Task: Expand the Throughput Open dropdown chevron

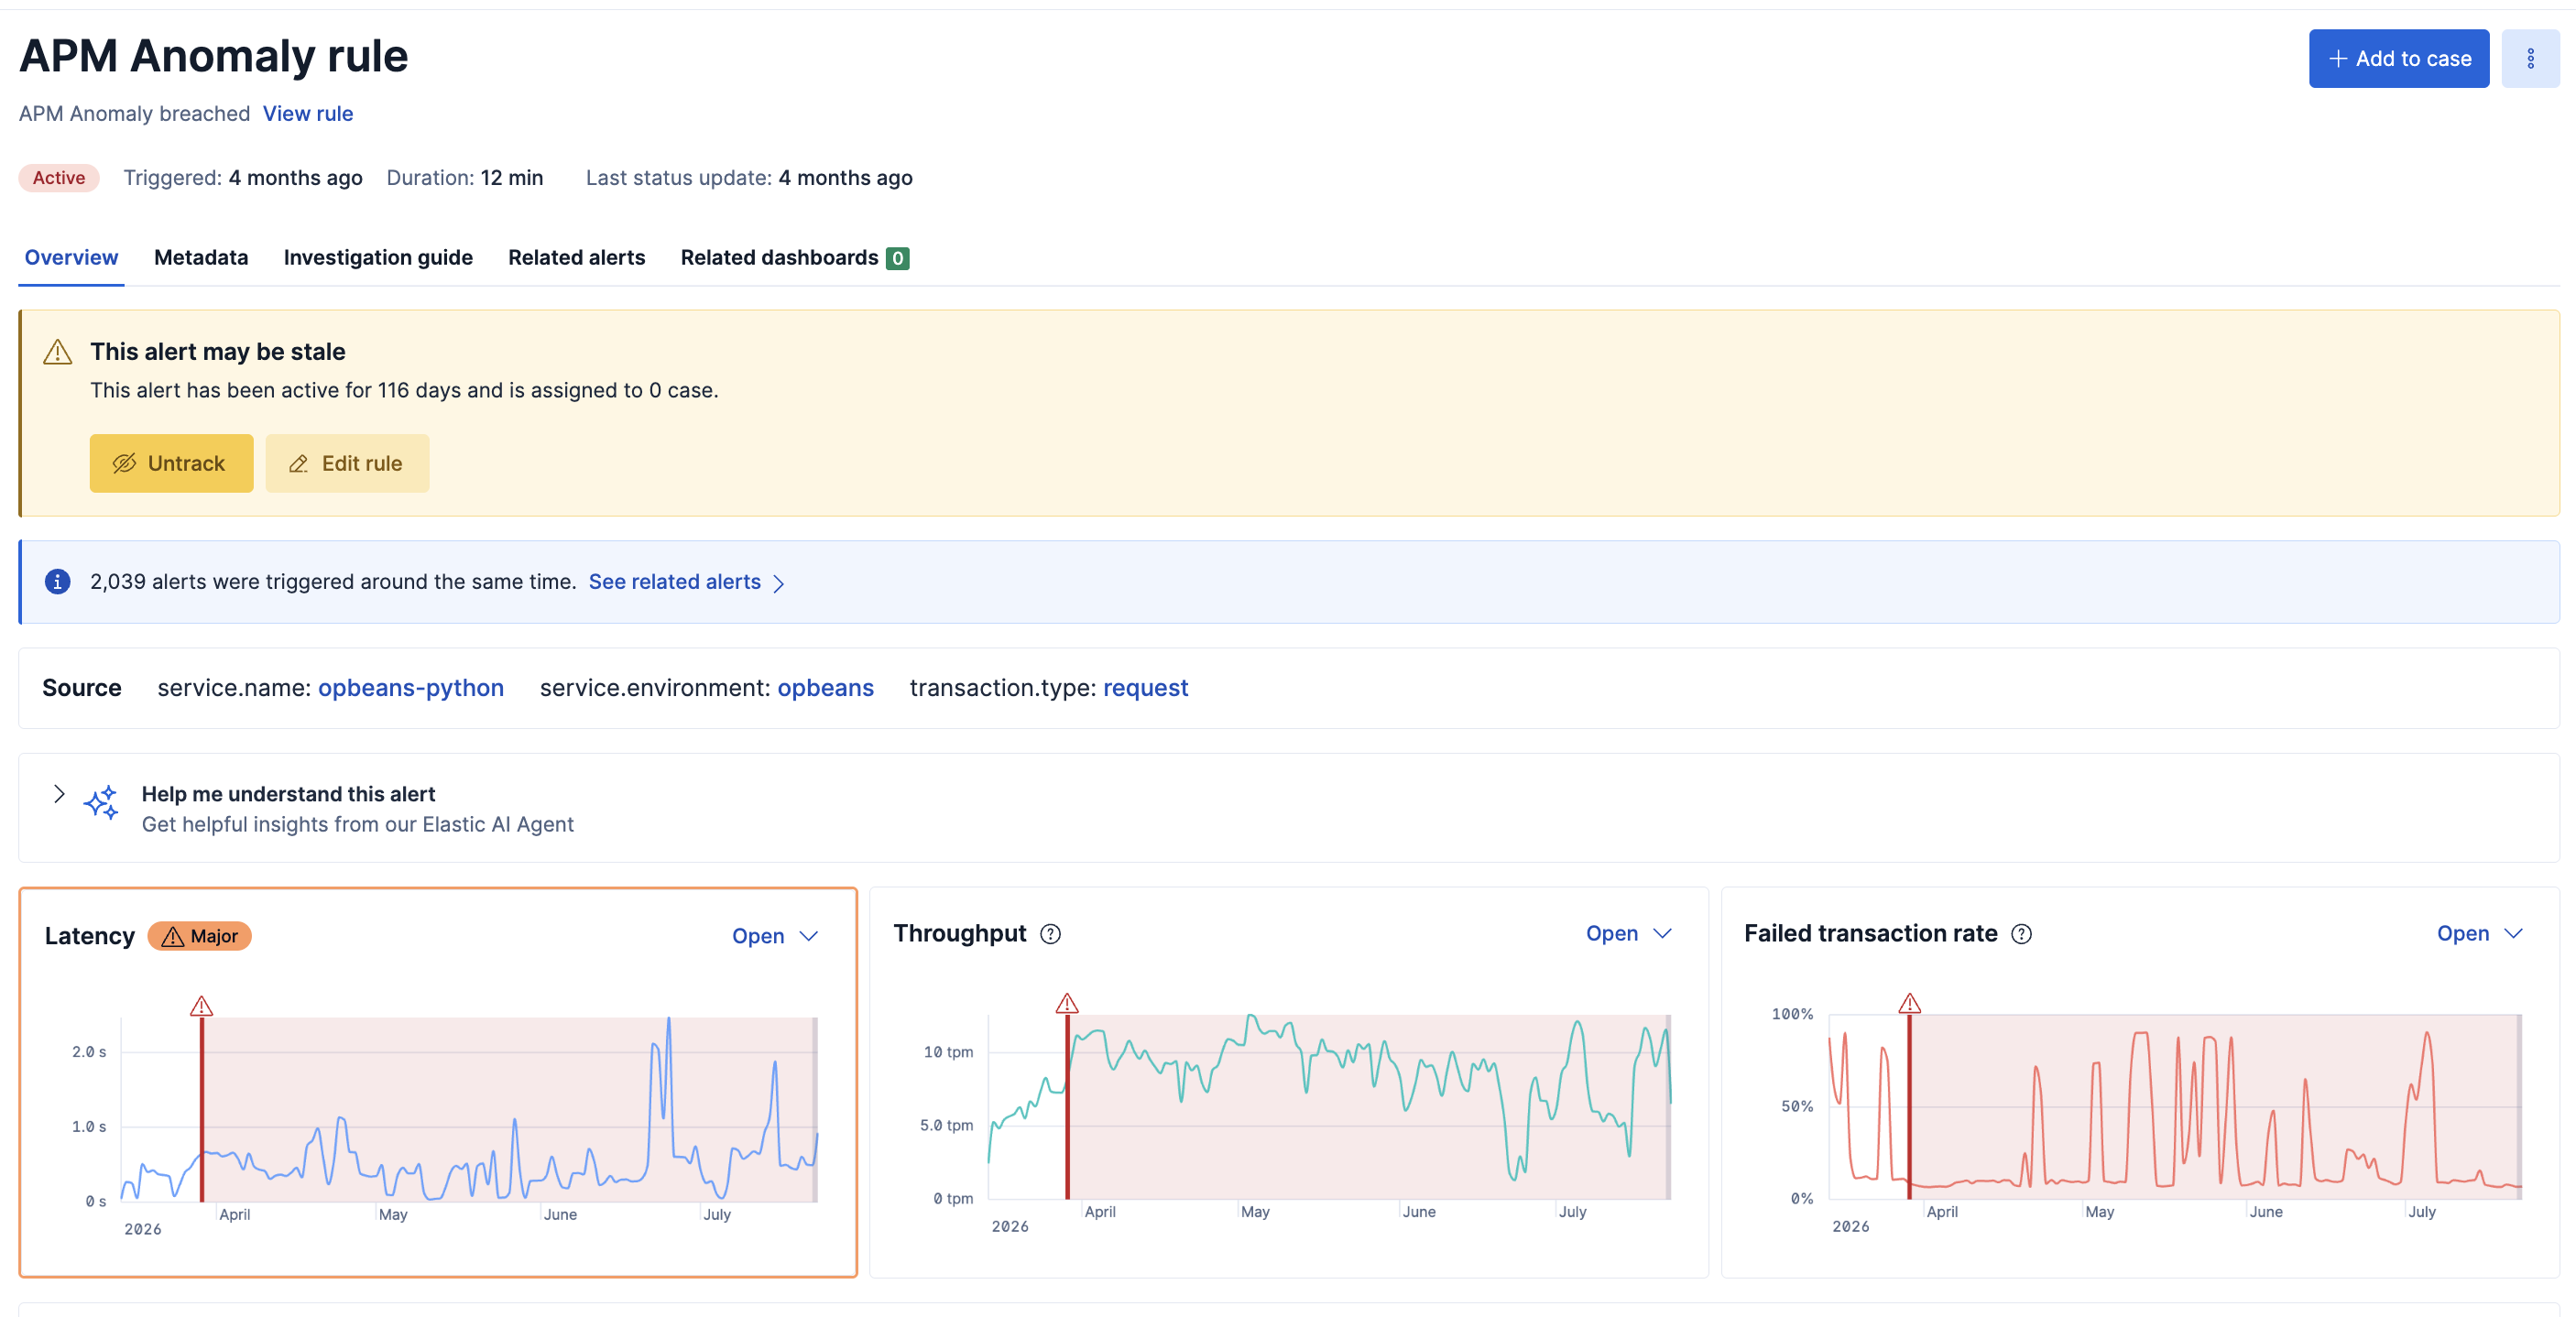Action: [x=1663, y=933]
